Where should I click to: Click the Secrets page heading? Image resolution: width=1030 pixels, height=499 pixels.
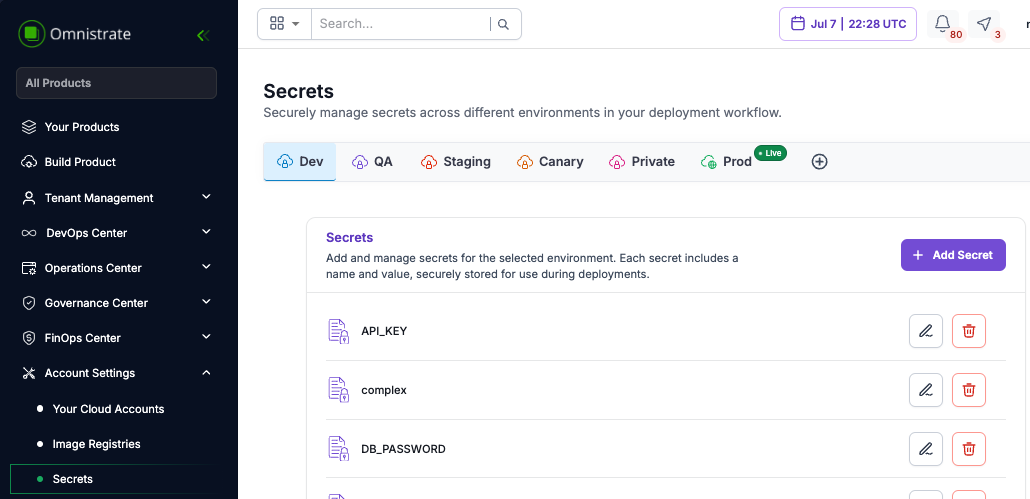click(298, 91)
